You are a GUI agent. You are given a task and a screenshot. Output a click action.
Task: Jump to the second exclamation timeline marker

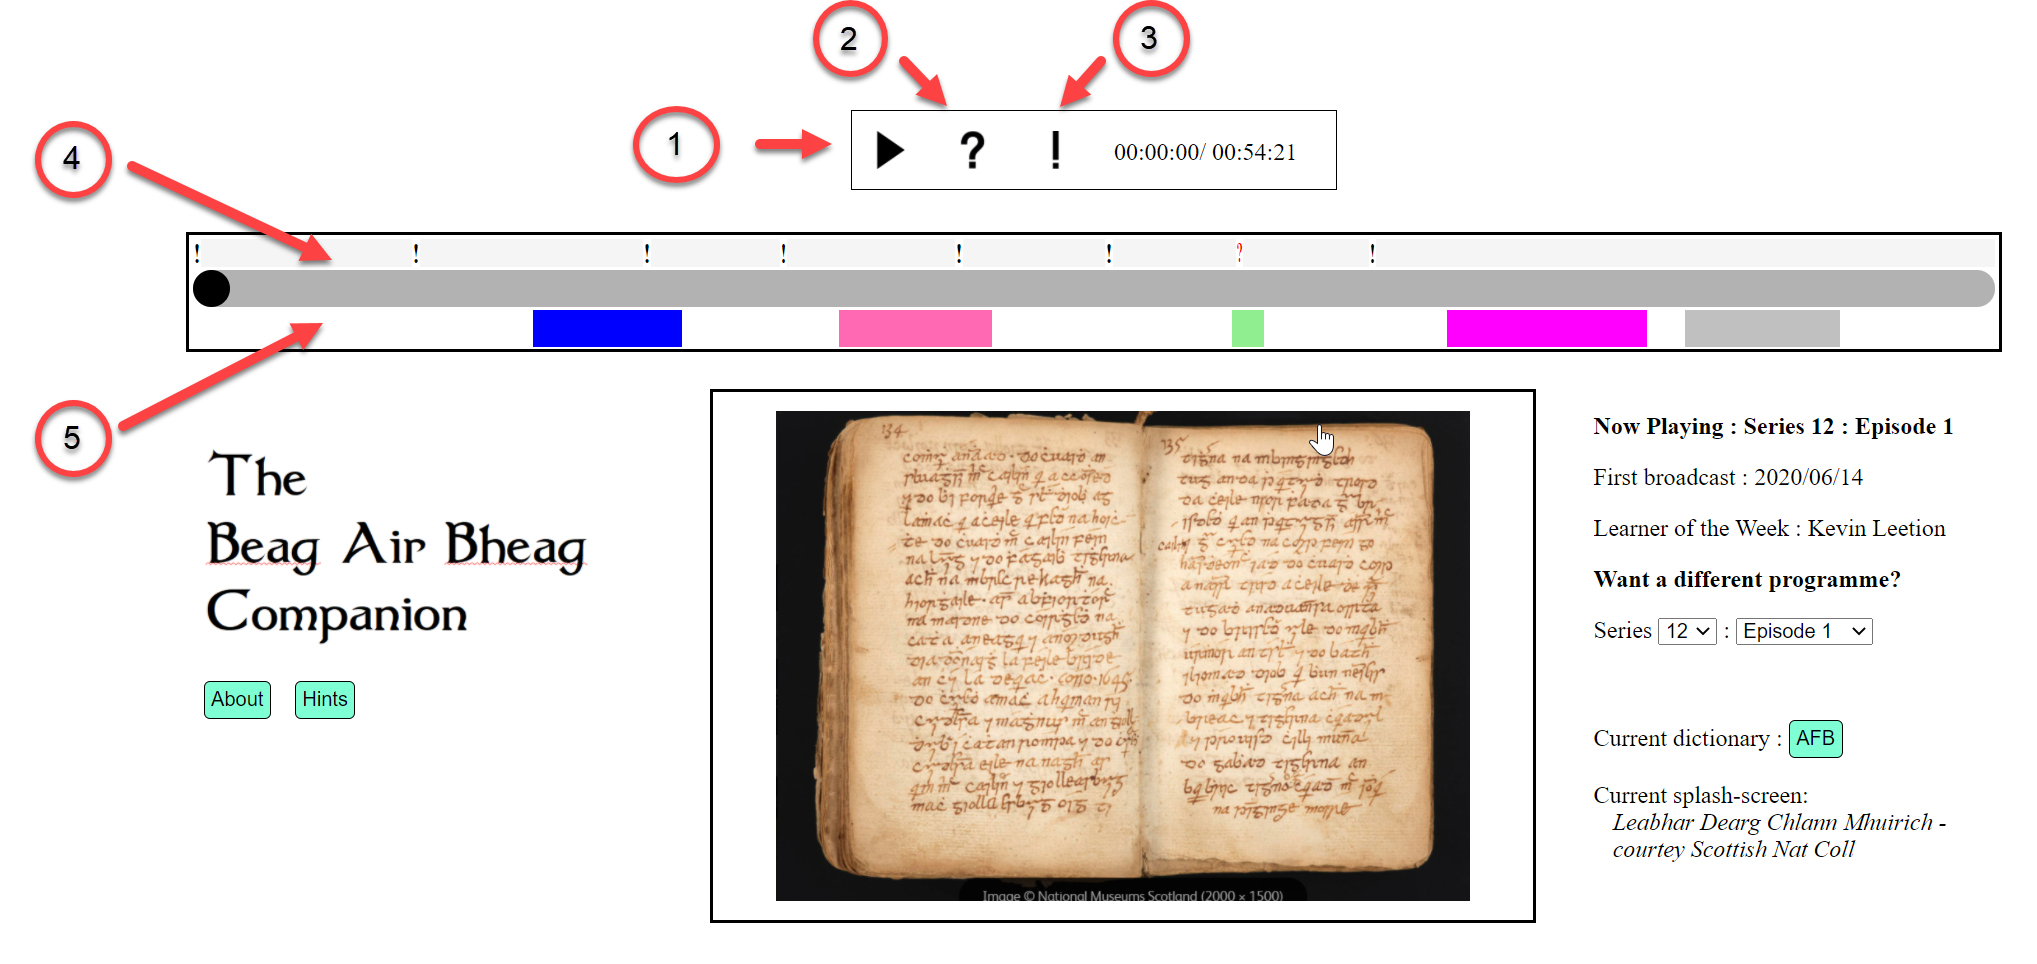pos(416,253)
